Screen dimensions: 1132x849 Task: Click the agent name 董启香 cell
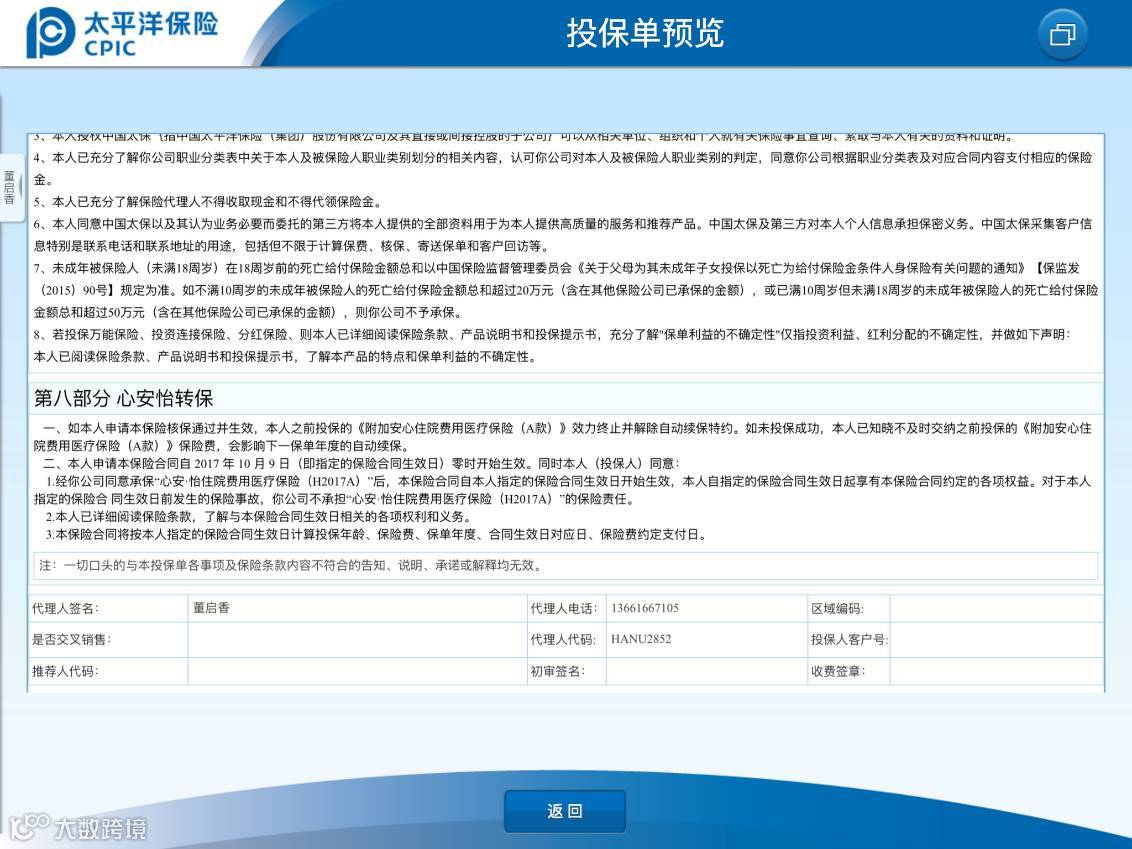357,609
